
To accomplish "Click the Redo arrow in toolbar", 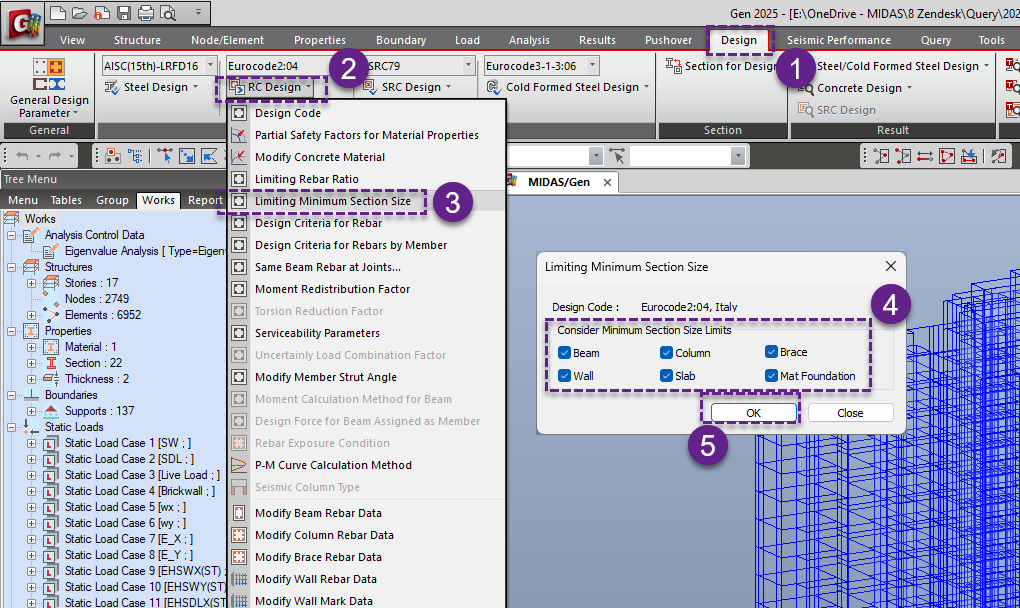I will pos(55,156).
